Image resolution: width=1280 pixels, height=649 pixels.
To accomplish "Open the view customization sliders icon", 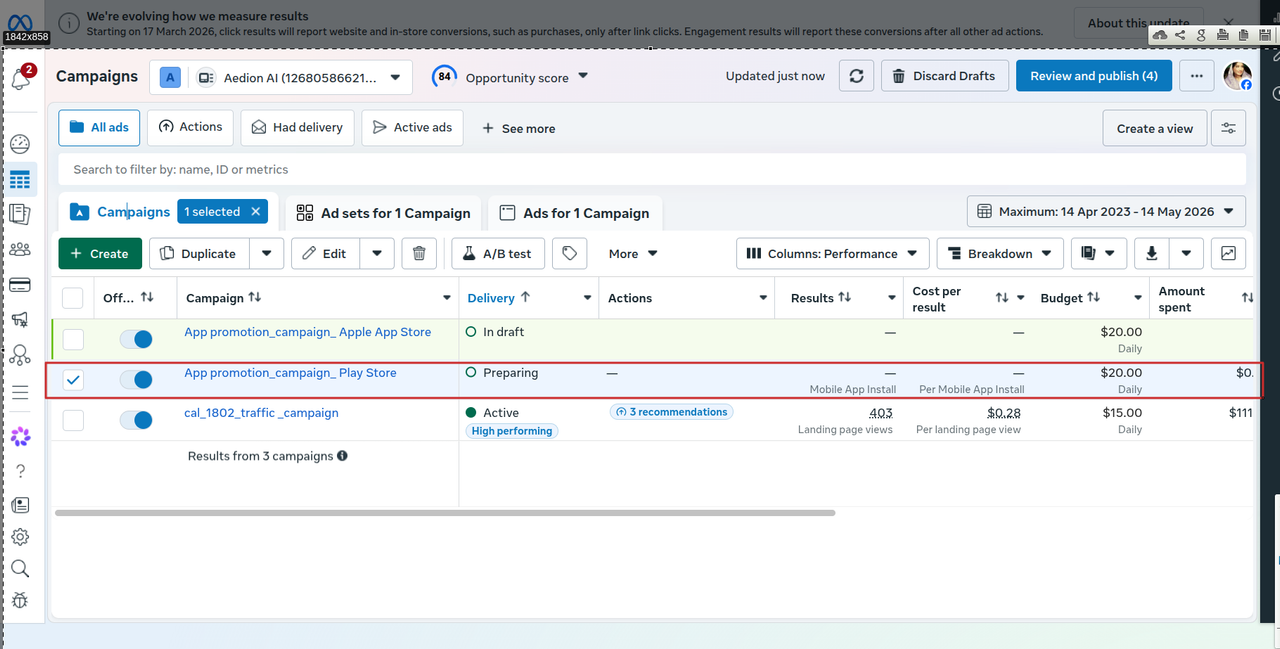I will tap(1228, 128).
